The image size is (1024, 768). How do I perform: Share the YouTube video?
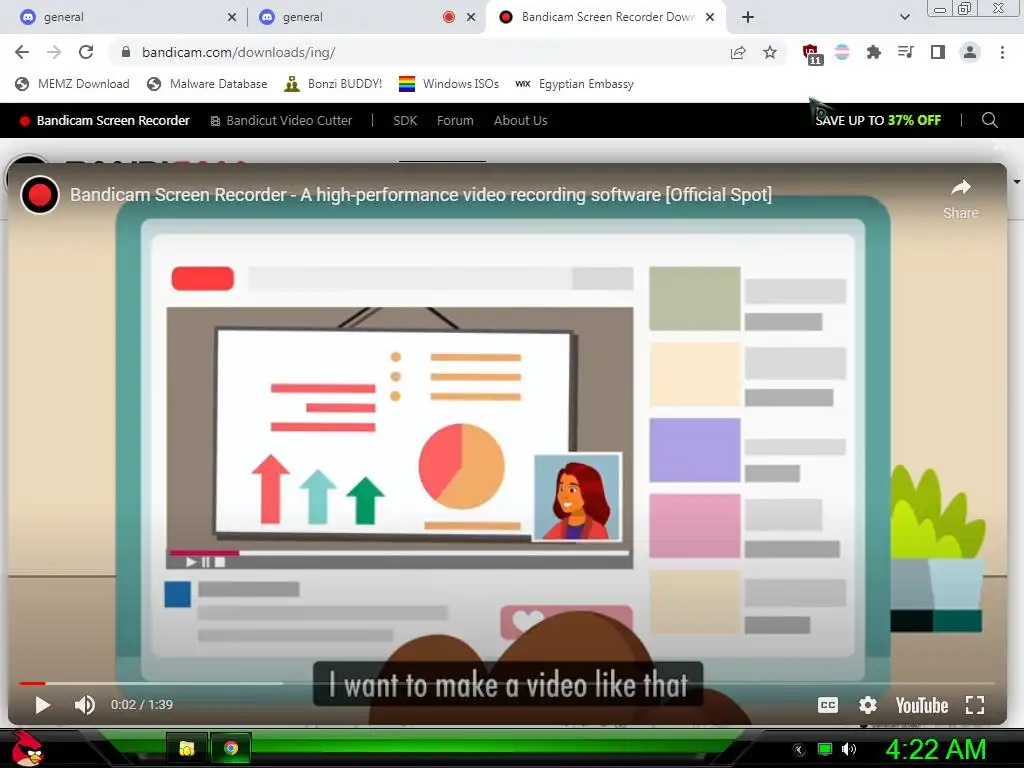961,199
